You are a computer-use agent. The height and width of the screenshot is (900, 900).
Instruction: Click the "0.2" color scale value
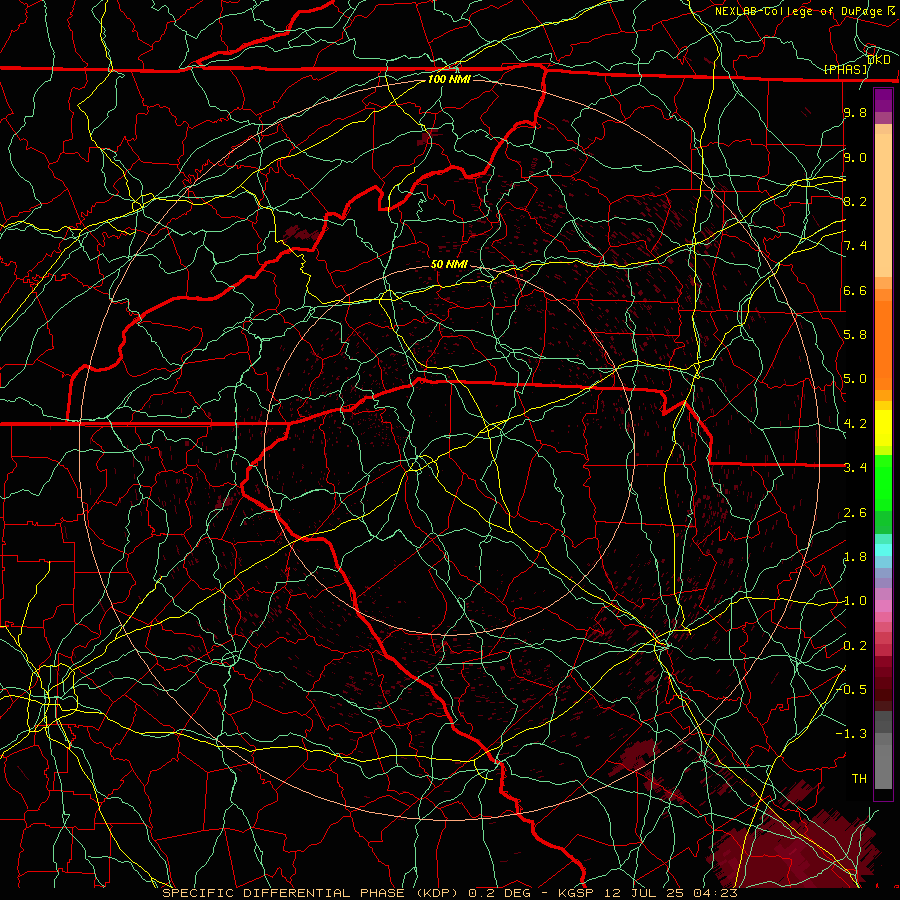(855, 646)
